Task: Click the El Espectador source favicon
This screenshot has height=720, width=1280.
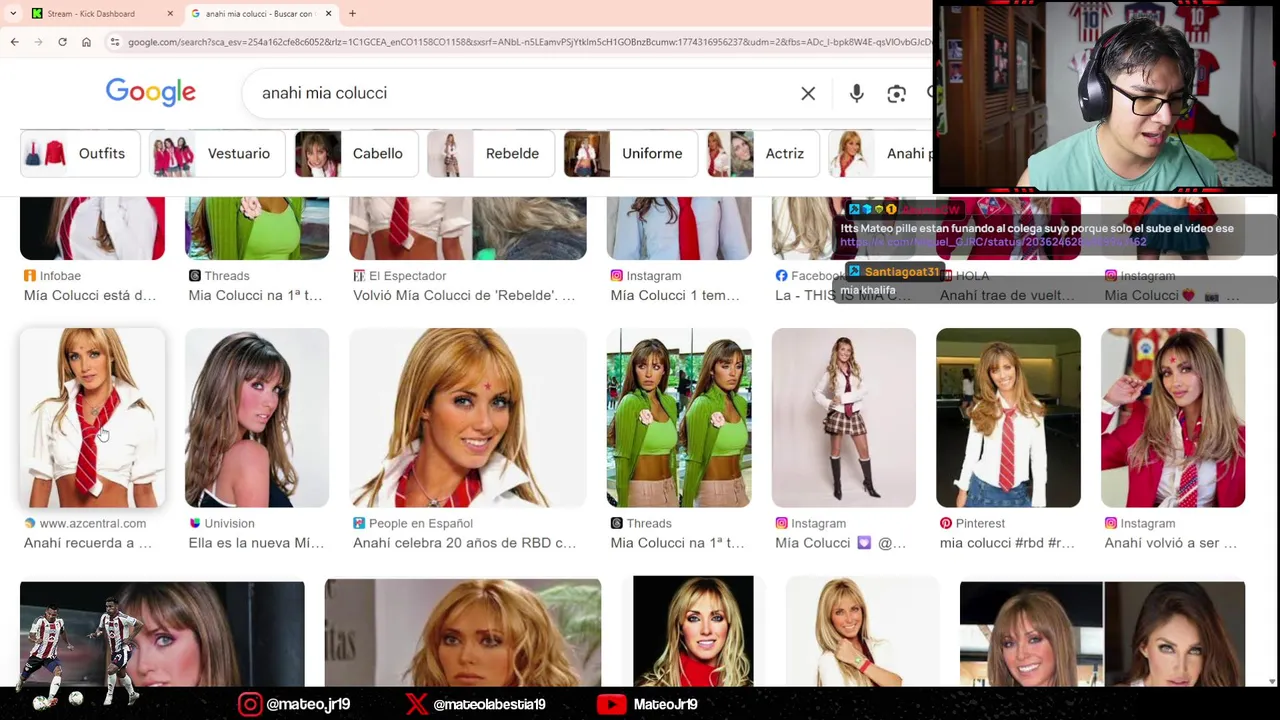Action: click(359, 276)
